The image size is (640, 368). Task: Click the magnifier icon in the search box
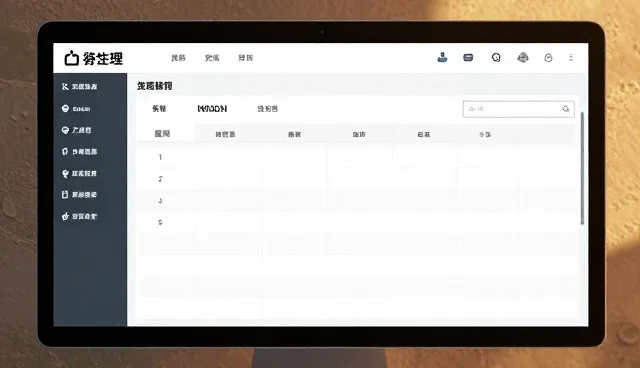(x=565, y=109)
